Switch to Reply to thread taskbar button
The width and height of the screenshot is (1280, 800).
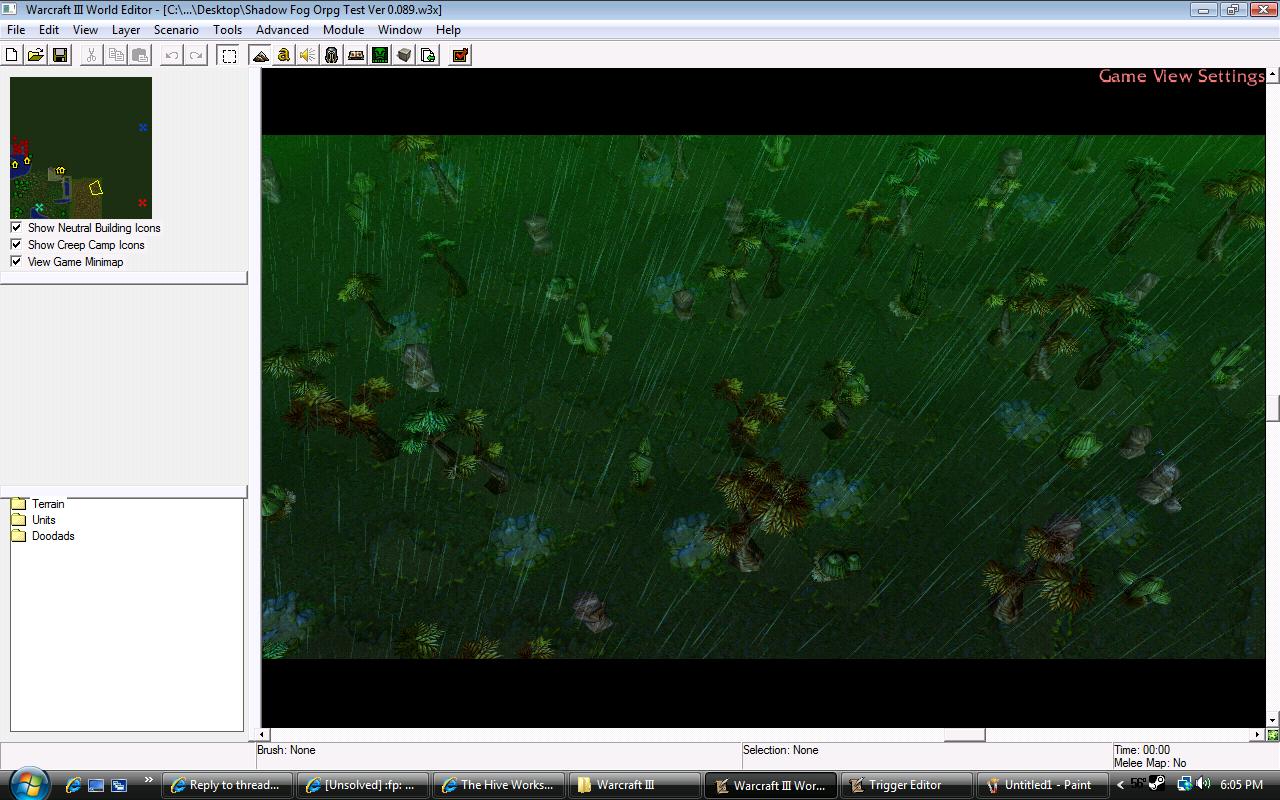[226, 785]
